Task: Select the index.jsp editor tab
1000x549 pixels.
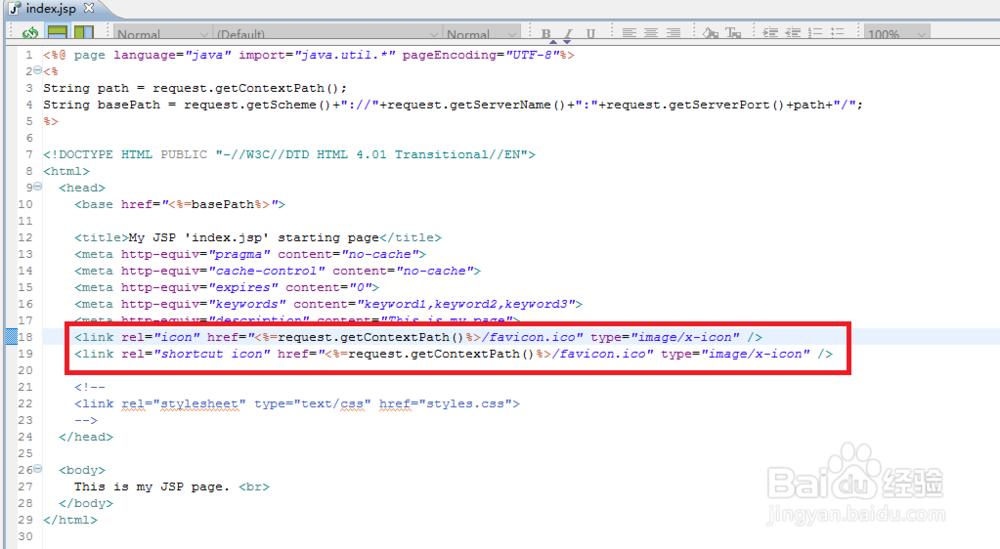Action: click(x=51, y=9)
